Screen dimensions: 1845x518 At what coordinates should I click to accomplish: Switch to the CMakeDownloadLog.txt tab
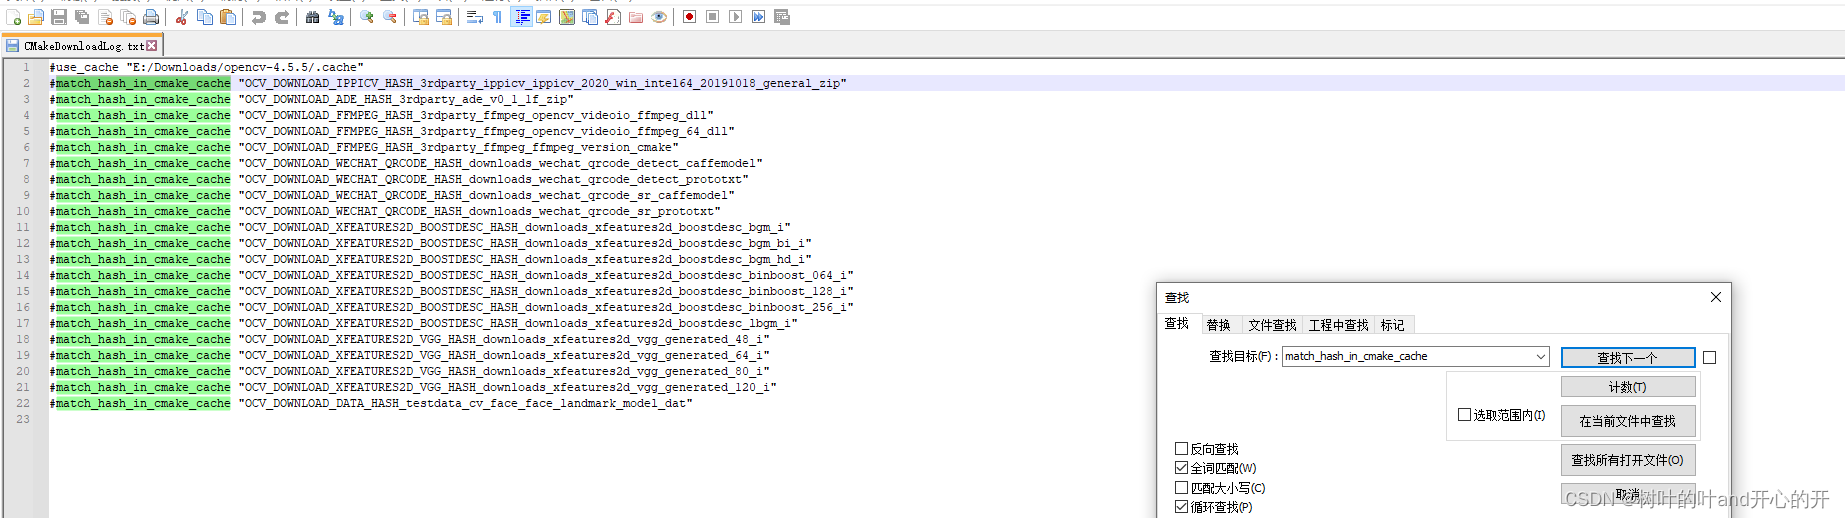pyautogui.click(x=81, y=46)
